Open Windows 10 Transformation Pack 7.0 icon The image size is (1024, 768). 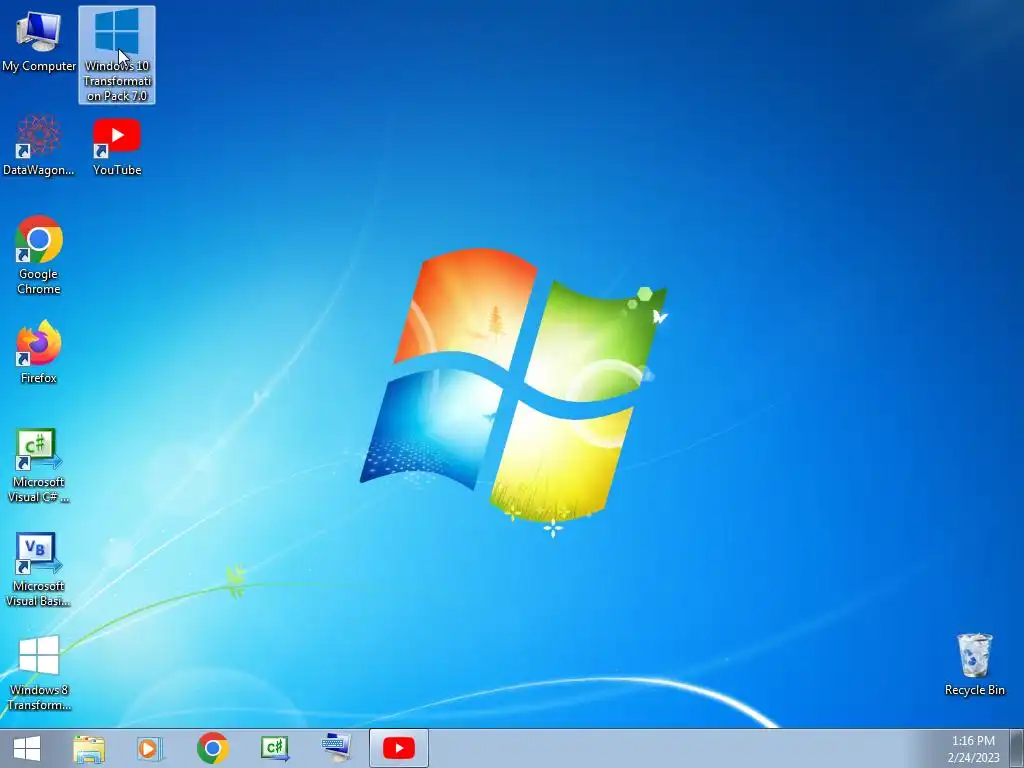pyautogui.click(x=117, y=55)
